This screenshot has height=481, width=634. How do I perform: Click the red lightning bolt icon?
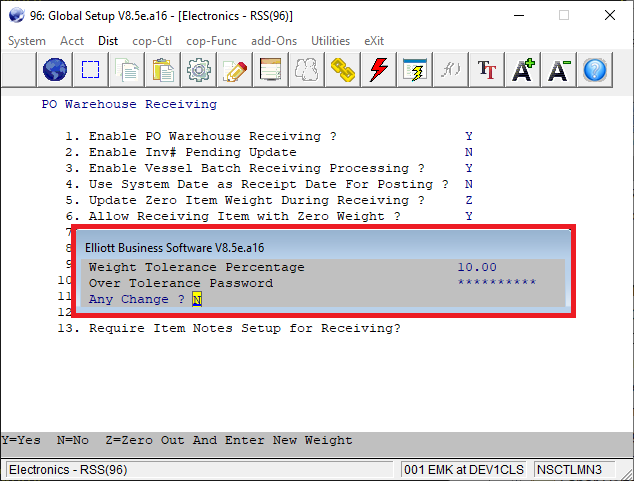pyautogui.click(x=378, y=70)
